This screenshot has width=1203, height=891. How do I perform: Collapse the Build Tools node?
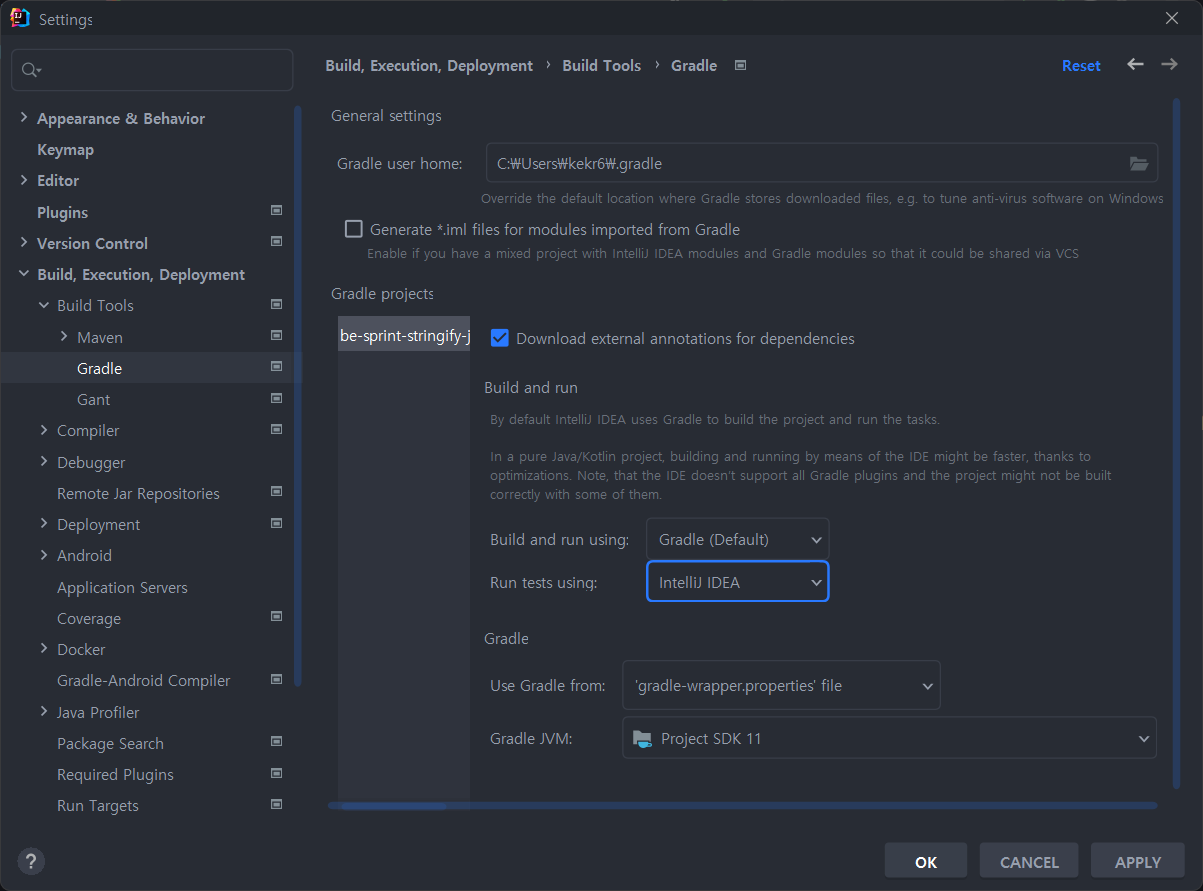pyautogui.click(x=44, y=305)
